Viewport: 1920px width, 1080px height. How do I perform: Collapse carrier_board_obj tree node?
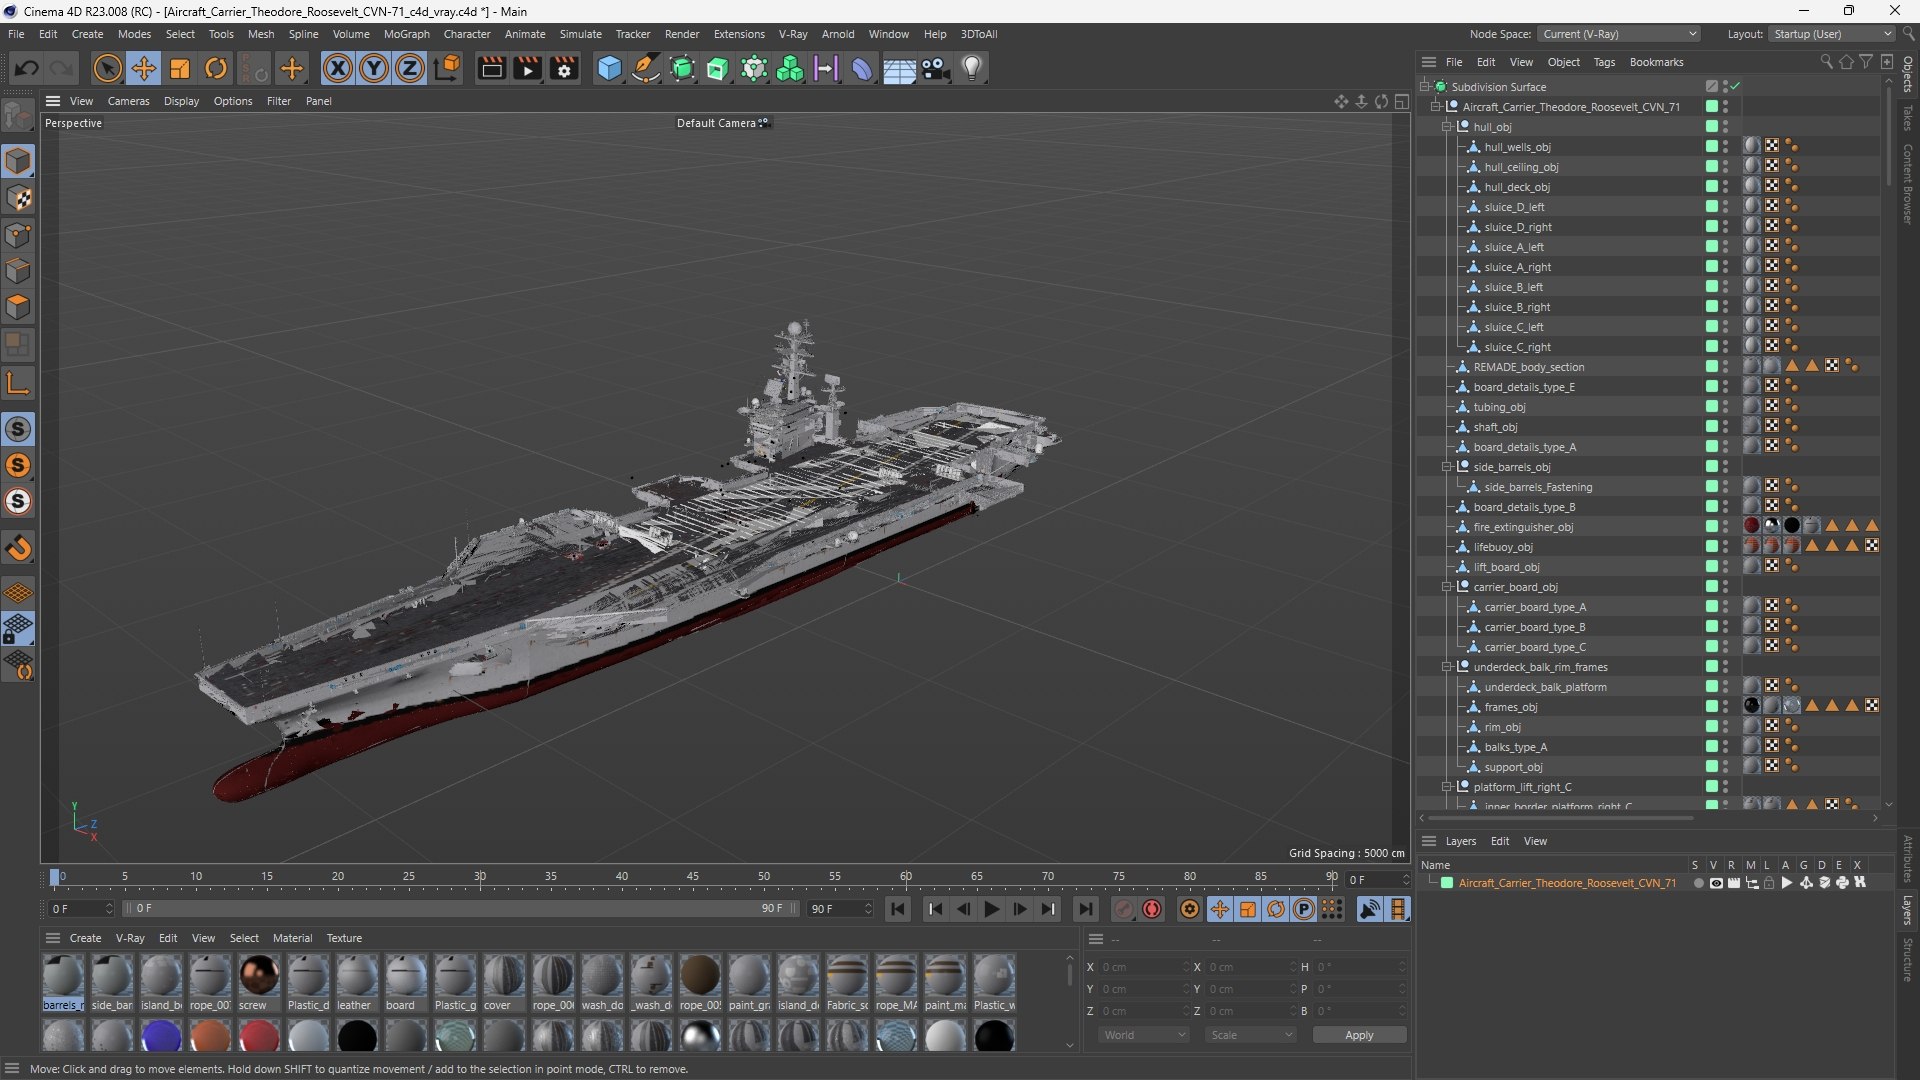(1446, 587)
